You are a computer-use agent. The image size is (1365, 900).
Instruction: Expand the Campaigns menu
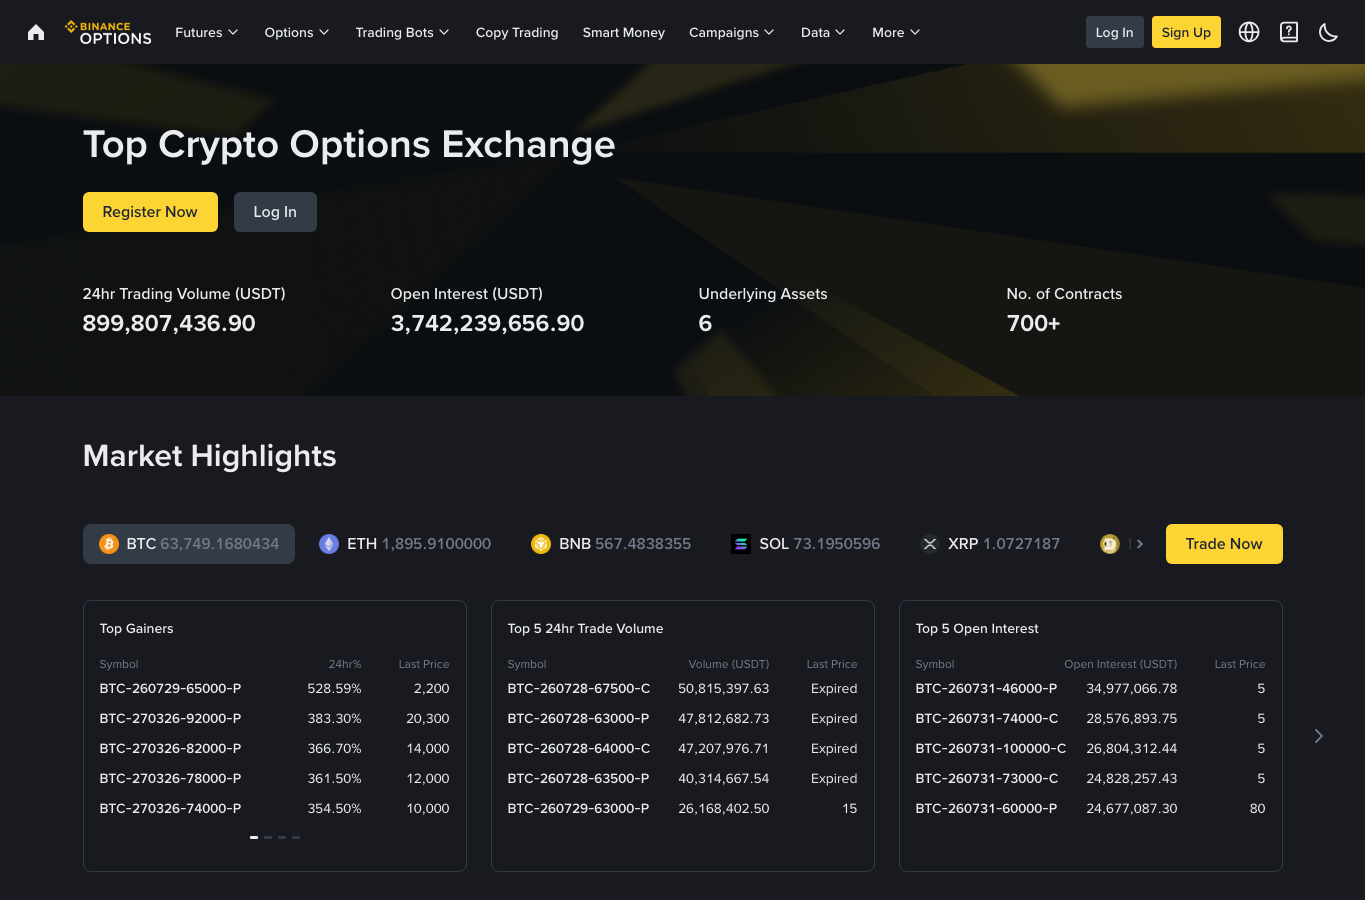732,32
